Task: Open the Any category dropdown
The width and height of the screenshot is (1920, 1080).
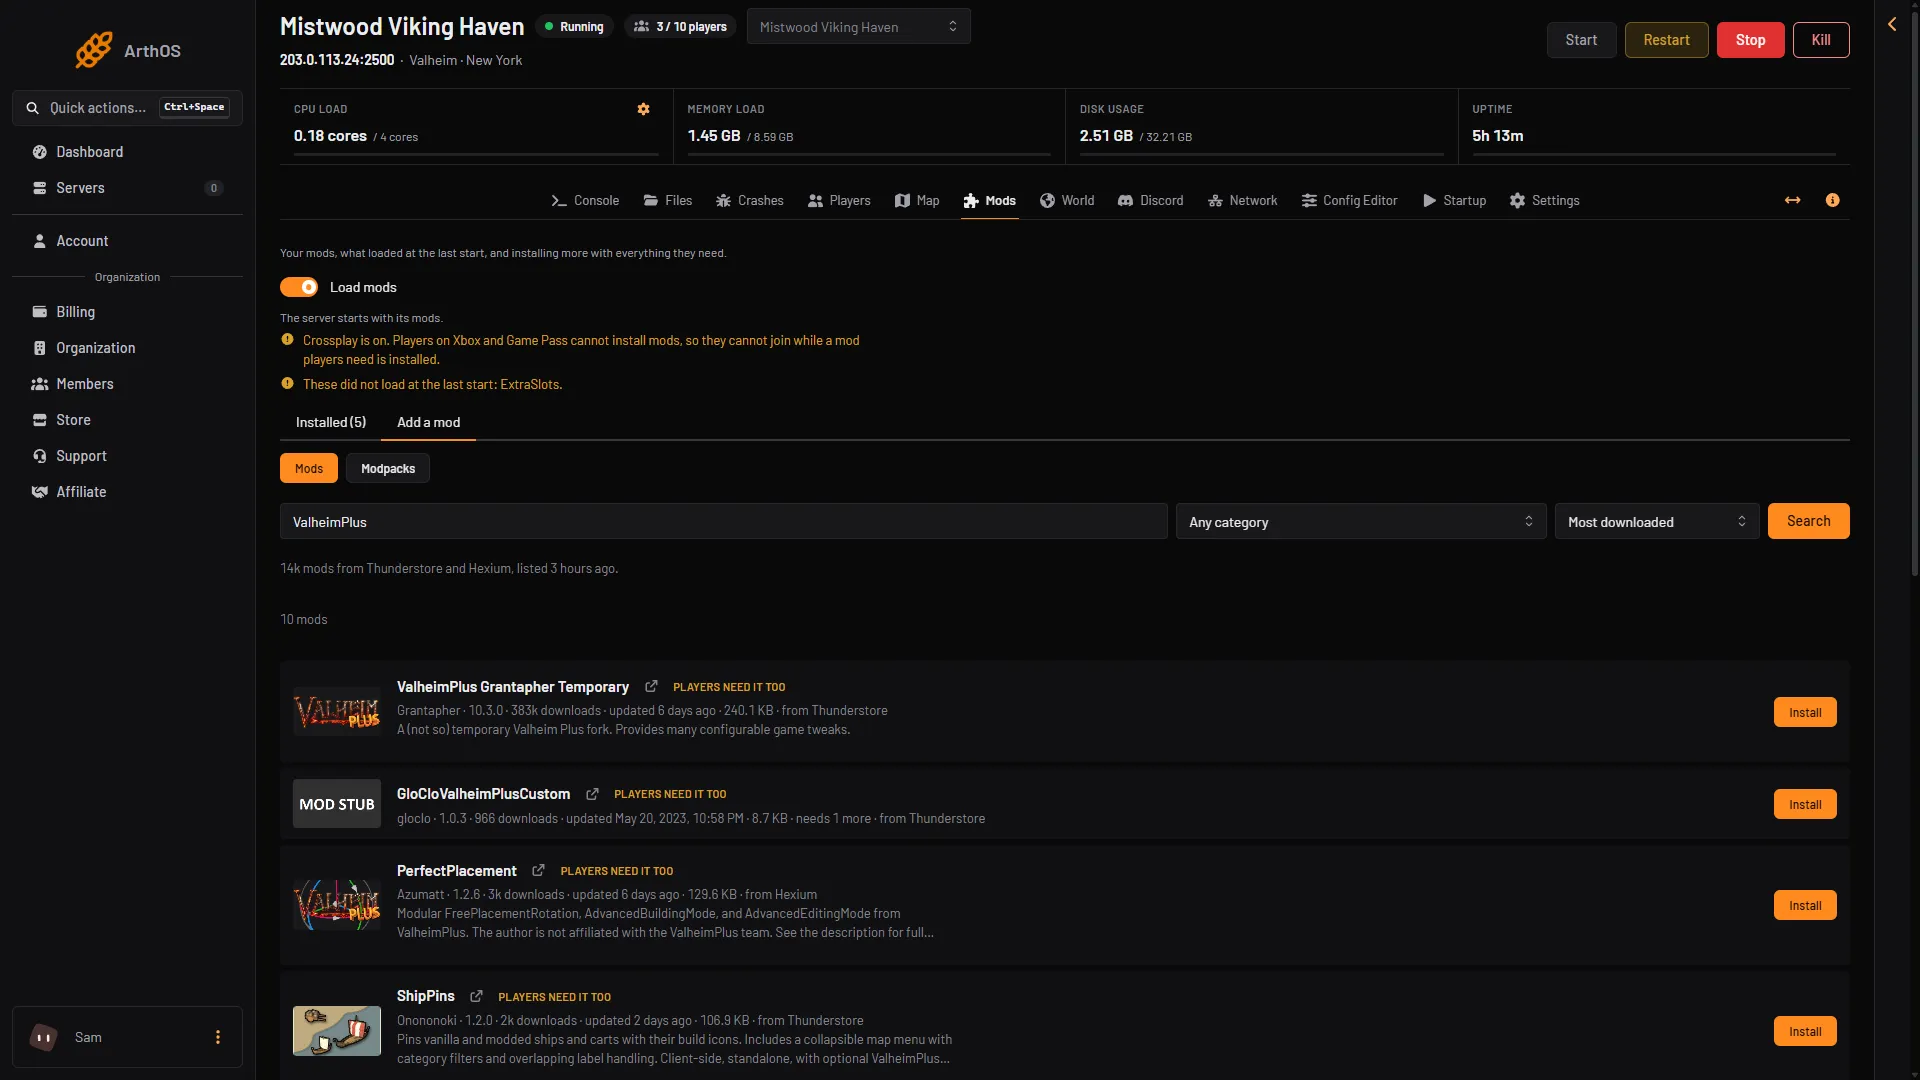Action: click(1361, 522)
